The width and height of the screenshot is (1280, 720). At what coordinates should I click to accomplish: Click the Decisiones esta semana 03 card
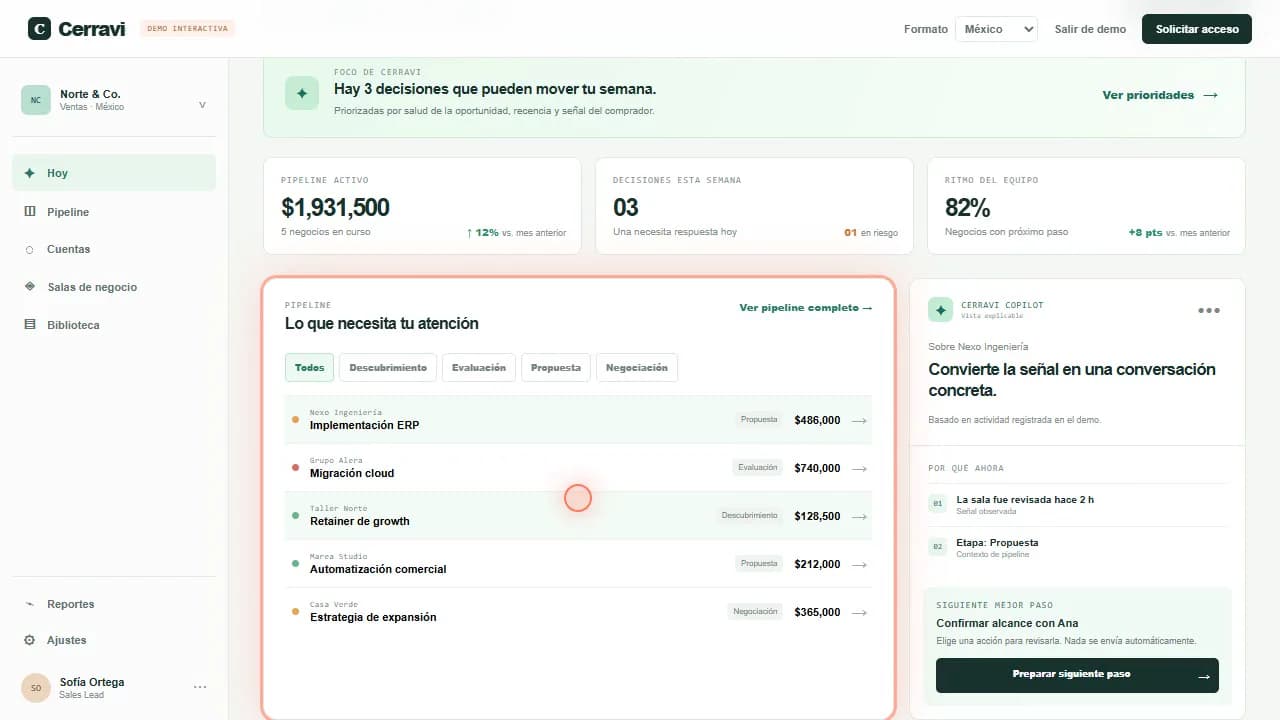[754, 205]
